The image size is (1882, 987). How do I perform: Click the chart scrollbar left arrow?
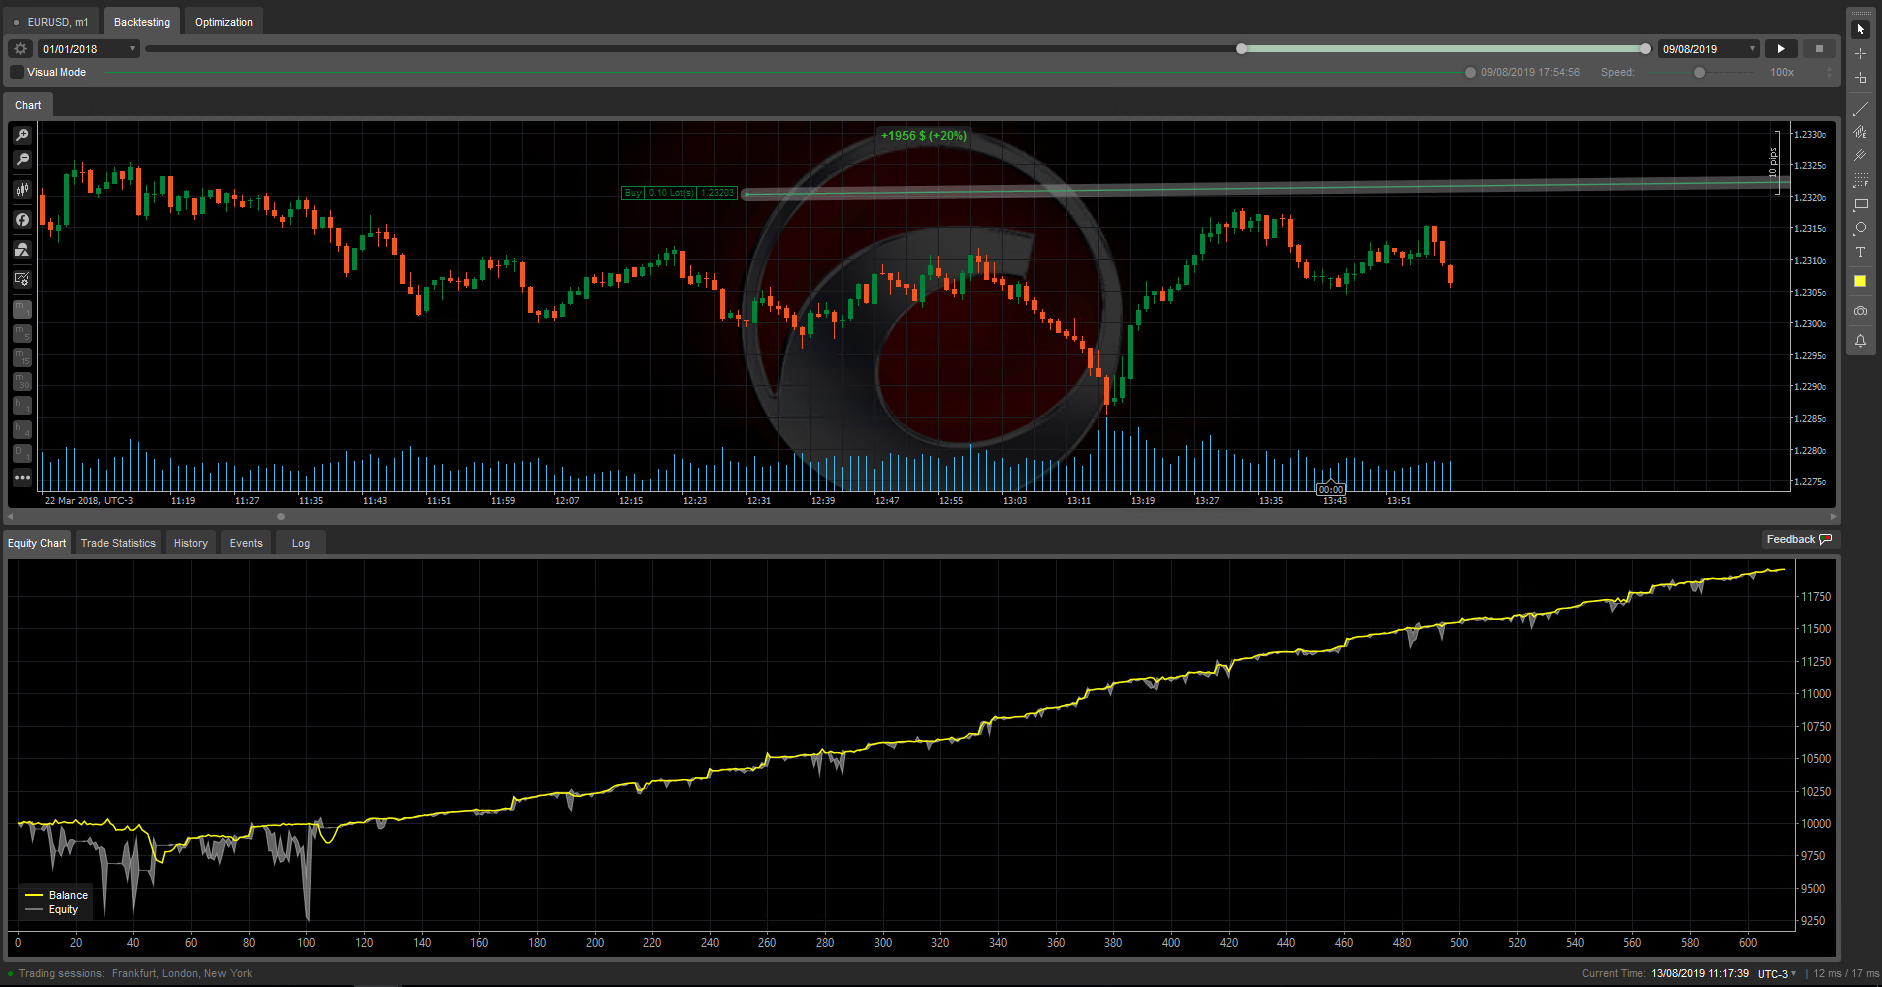click(10, 517)
